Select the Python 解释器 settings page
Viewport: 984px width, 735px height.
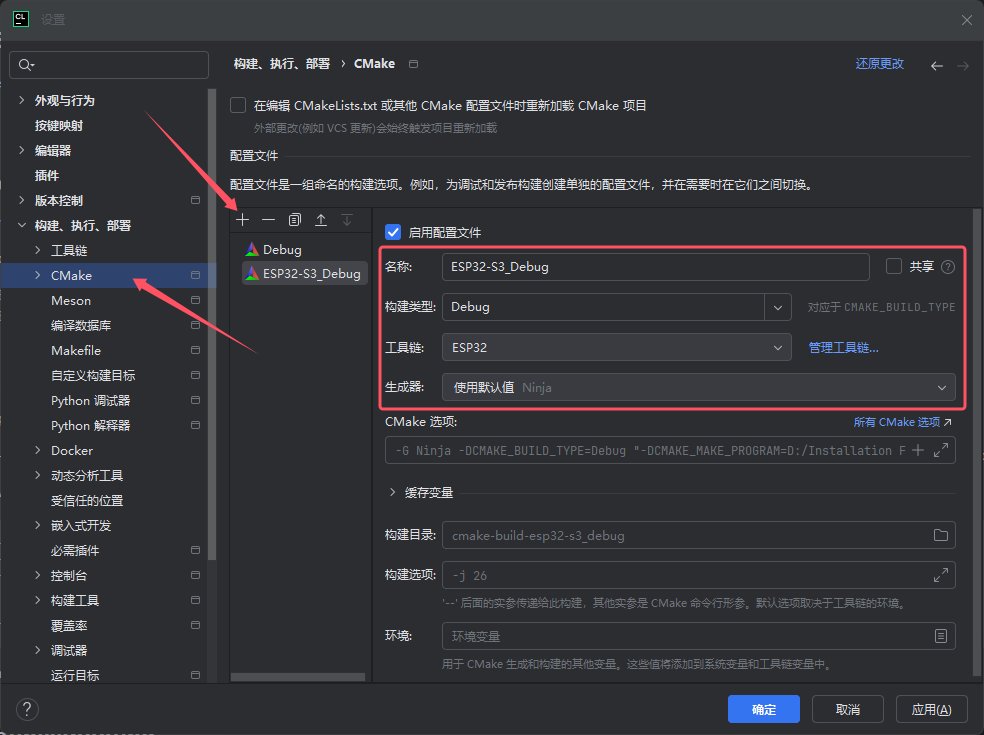(90, 426)
